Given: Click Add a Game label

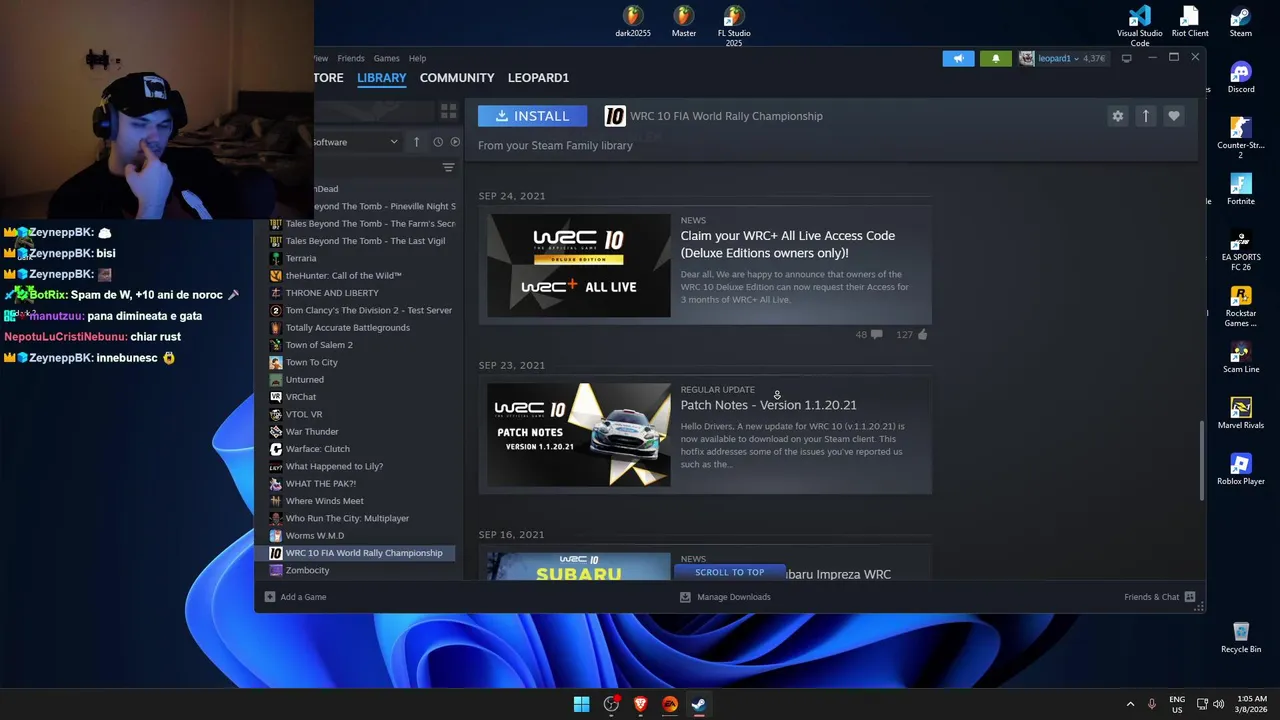Looking at the screenshot, I should pyautogui.click(x=303, y=597).
